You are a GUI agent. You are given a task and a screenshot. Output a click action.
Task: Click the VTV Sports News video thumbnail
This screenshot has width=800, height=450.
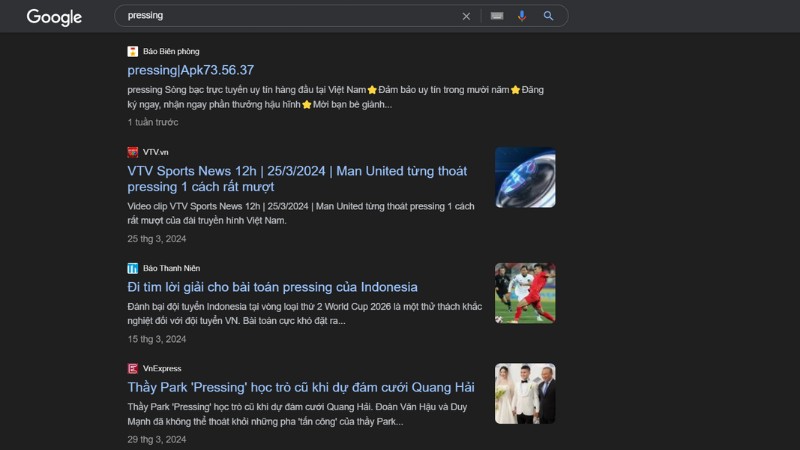525,178
